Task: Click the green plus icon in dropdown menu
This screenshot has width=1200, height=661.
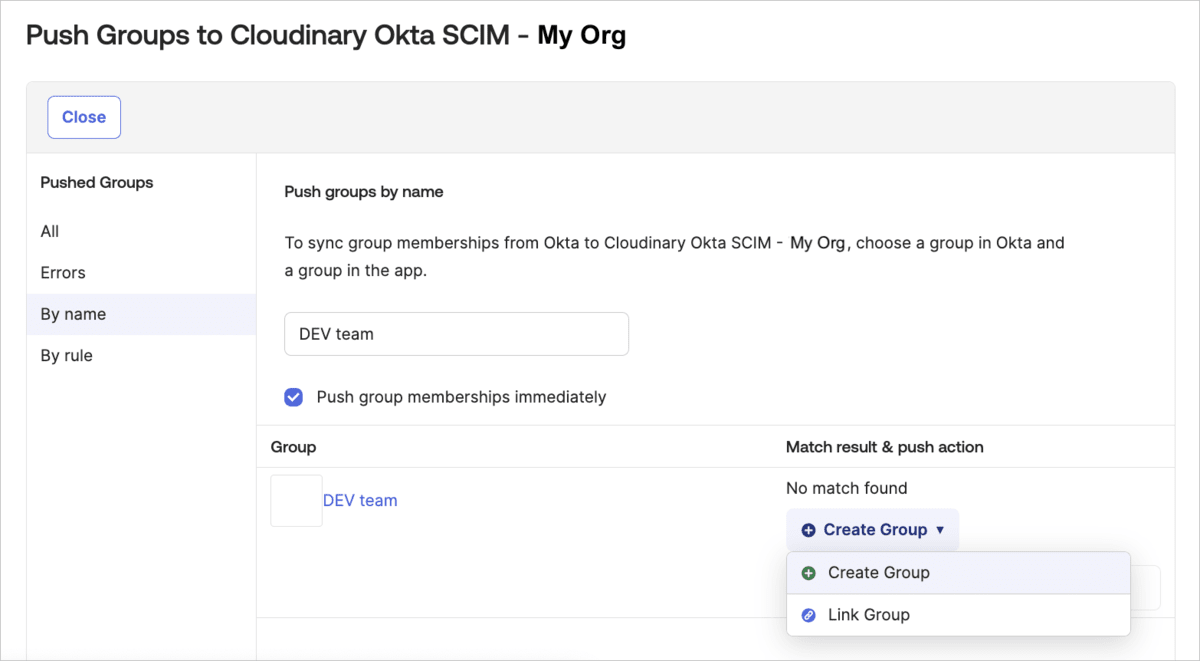Action: point(809,573)
